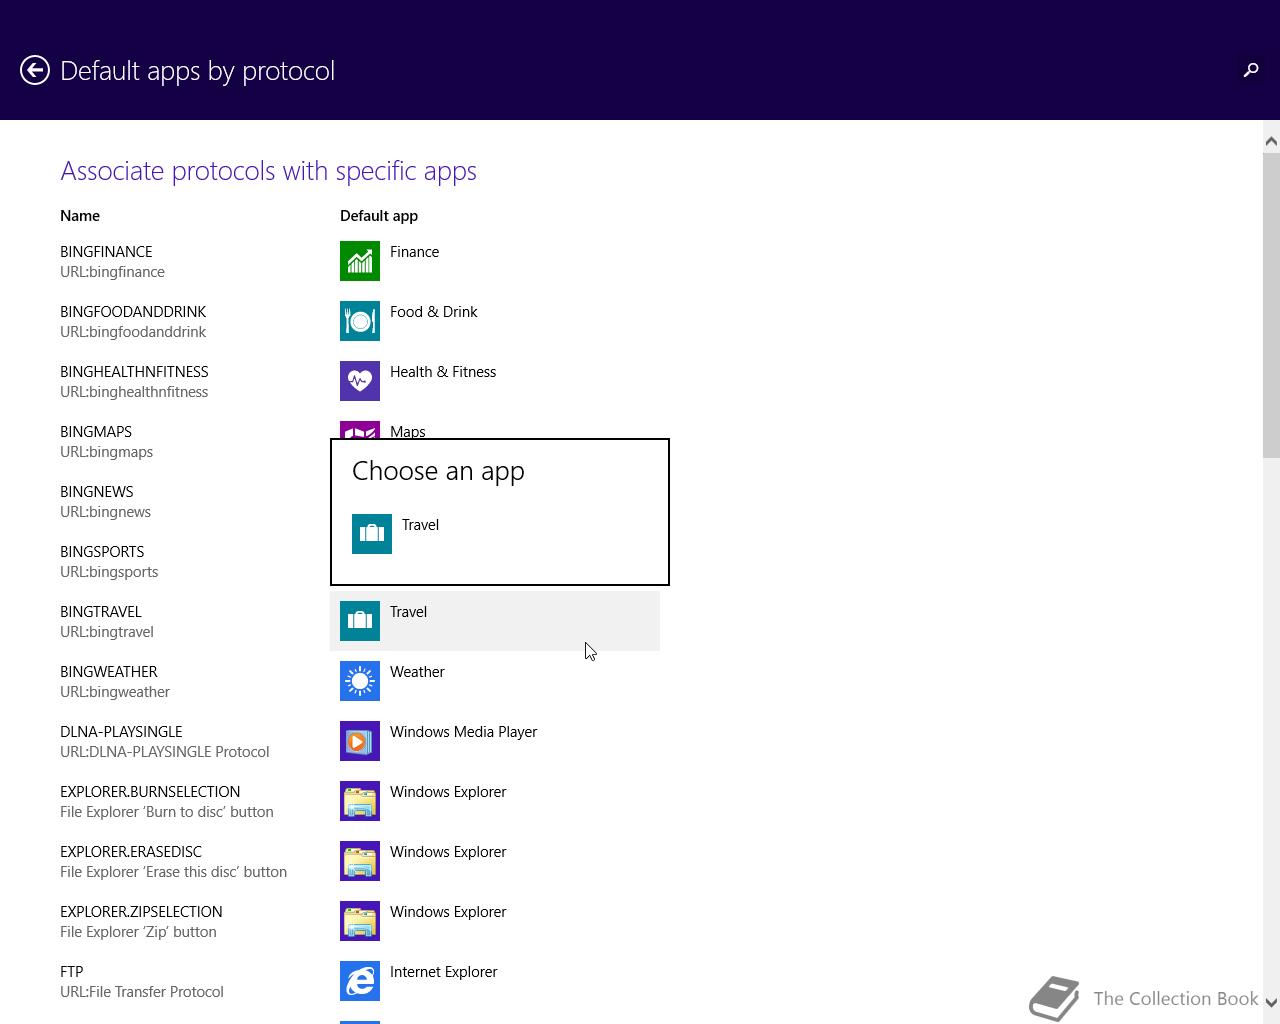Click the Food & Drink app icon
Image resolution: width=1280 pixels, height=1024 pixels.
[x=360, y=321]
